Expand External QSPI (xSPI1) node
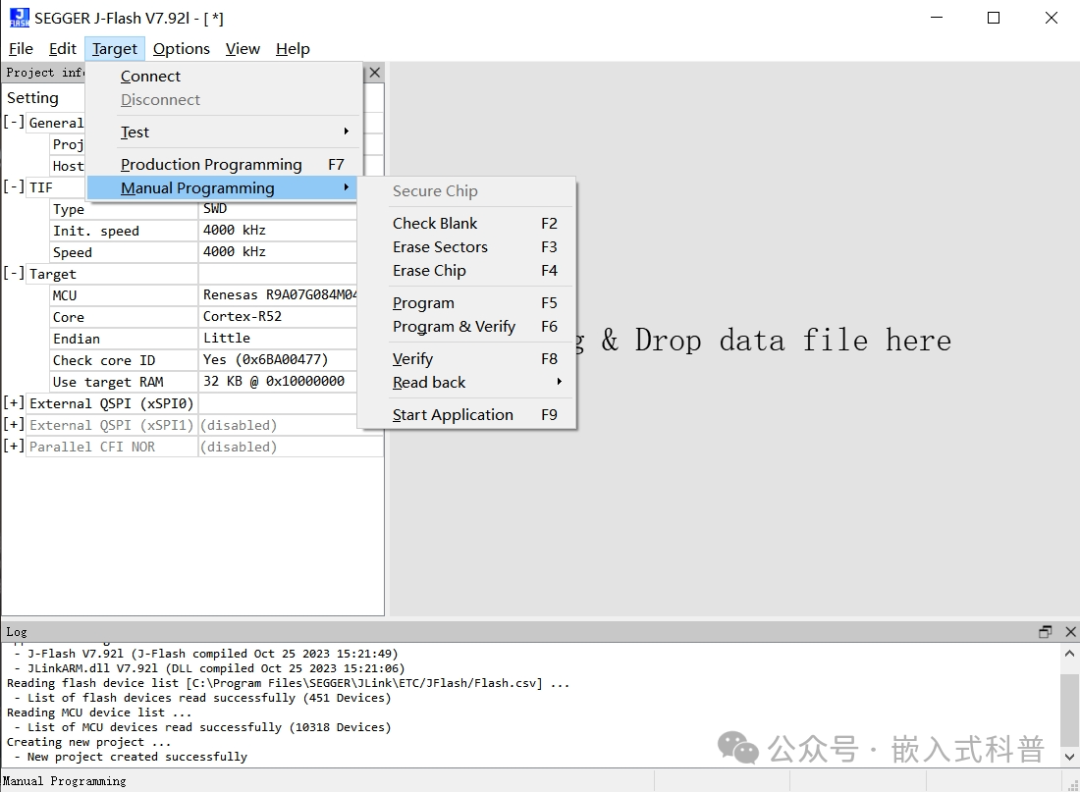Image resolution: width=1080 pixels, height=792 pixels. [x=14, y=424]
